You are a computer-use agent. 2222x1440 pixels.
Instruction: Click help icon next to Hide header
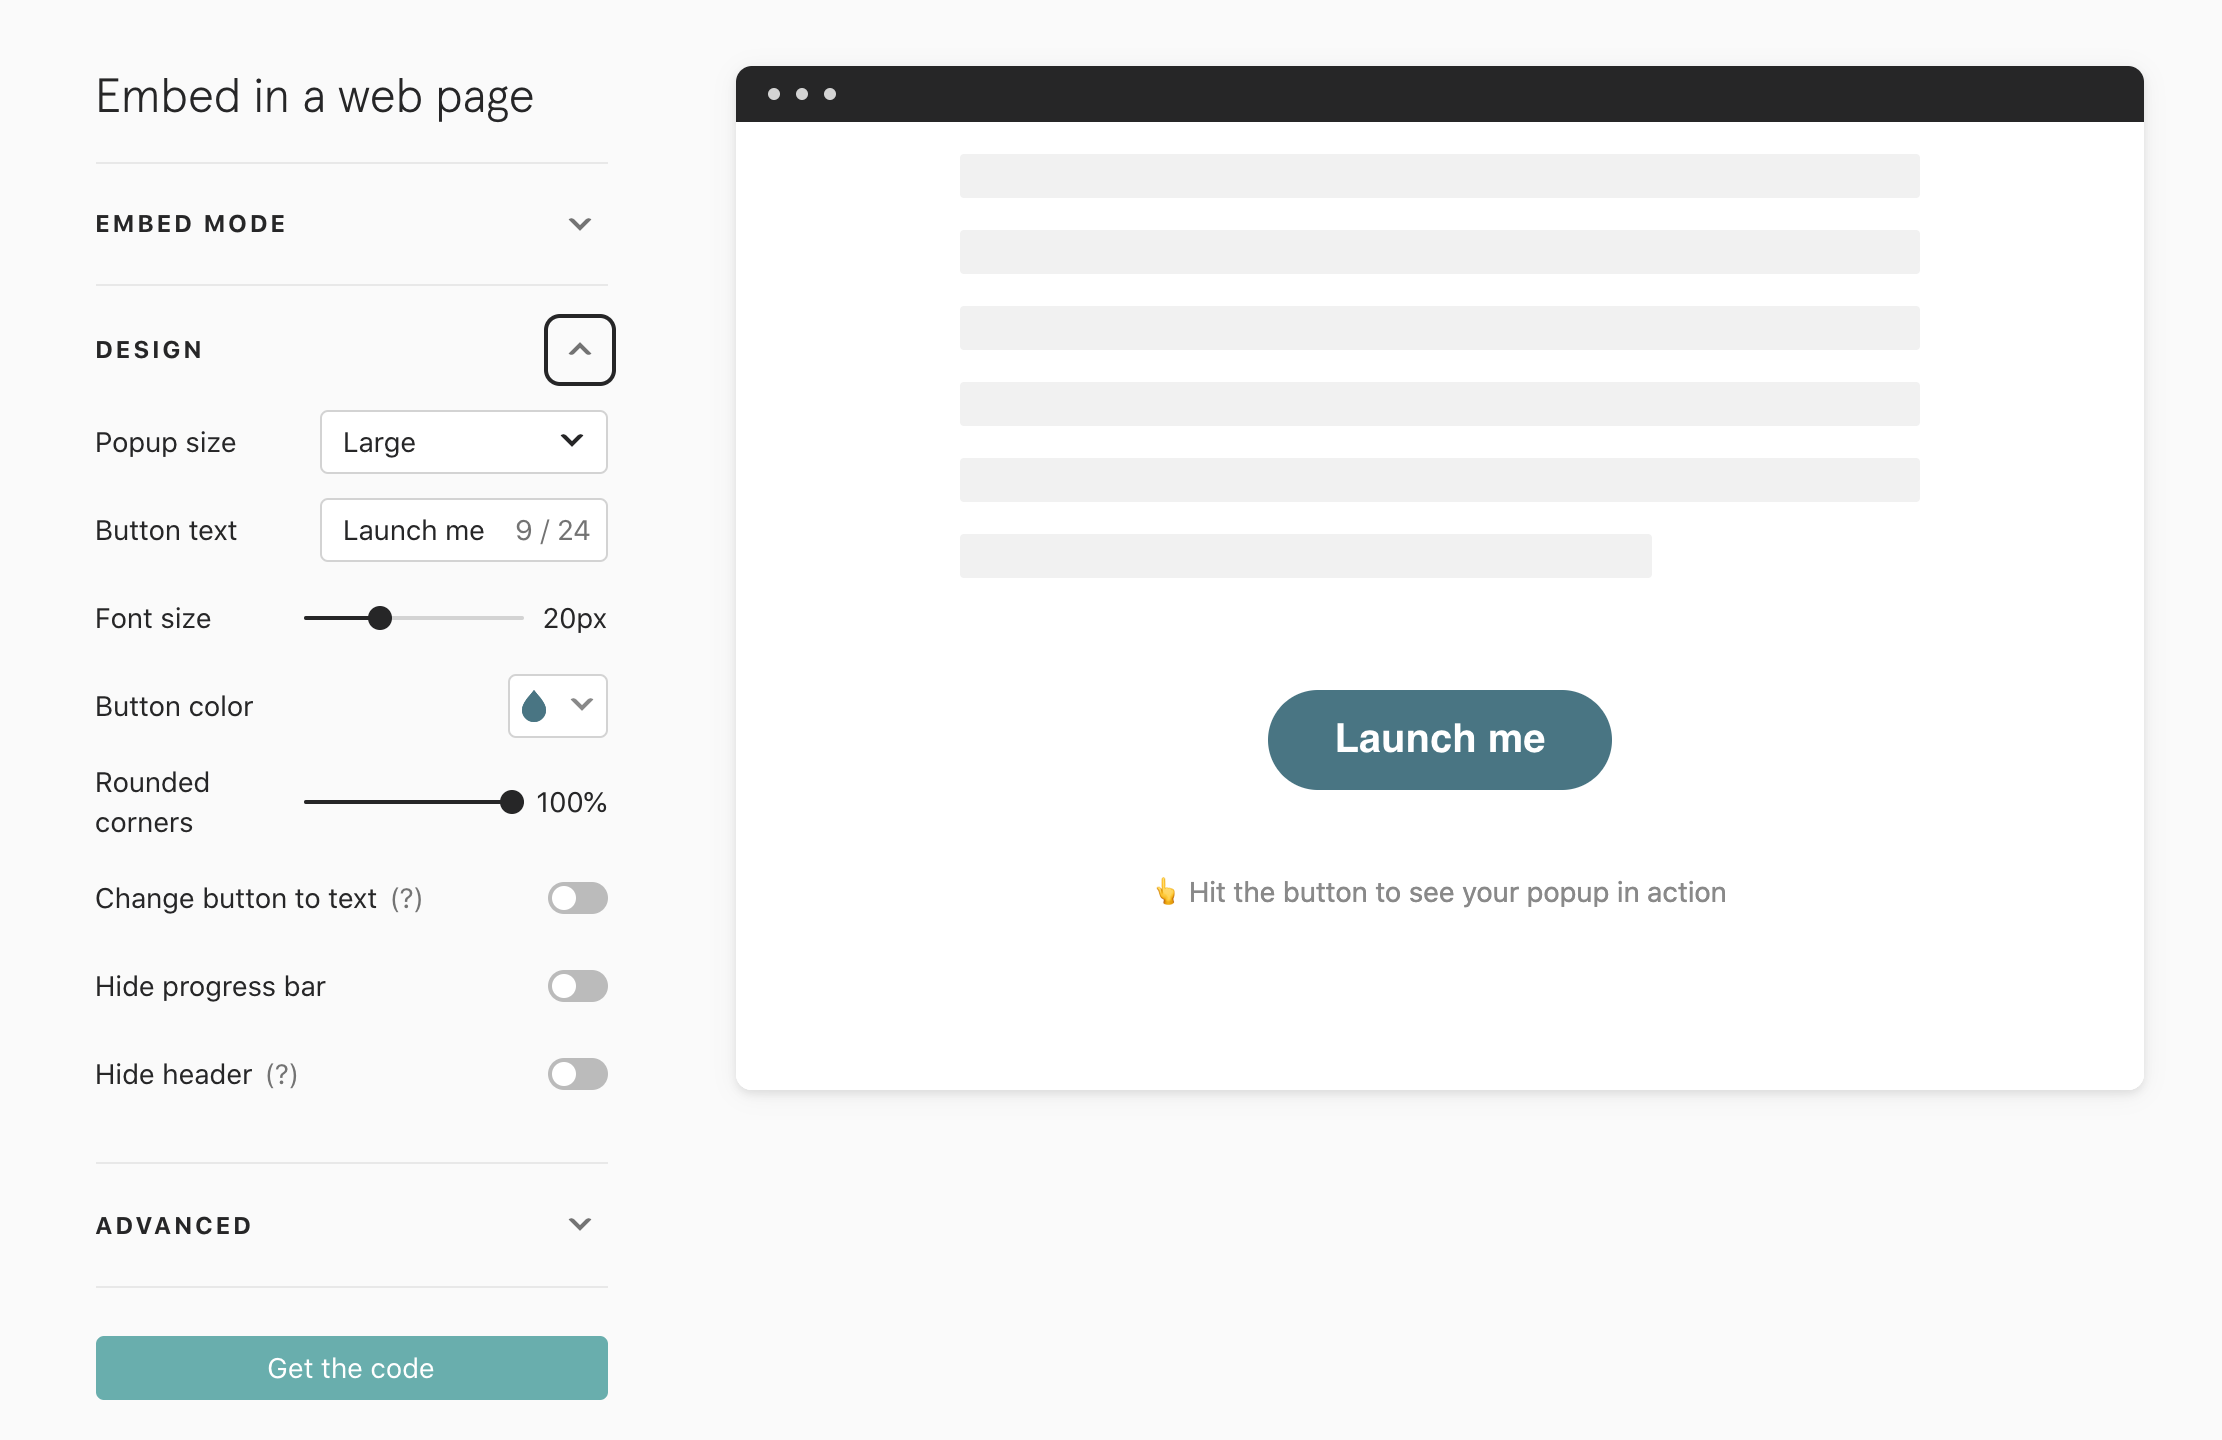point(282,1075)
